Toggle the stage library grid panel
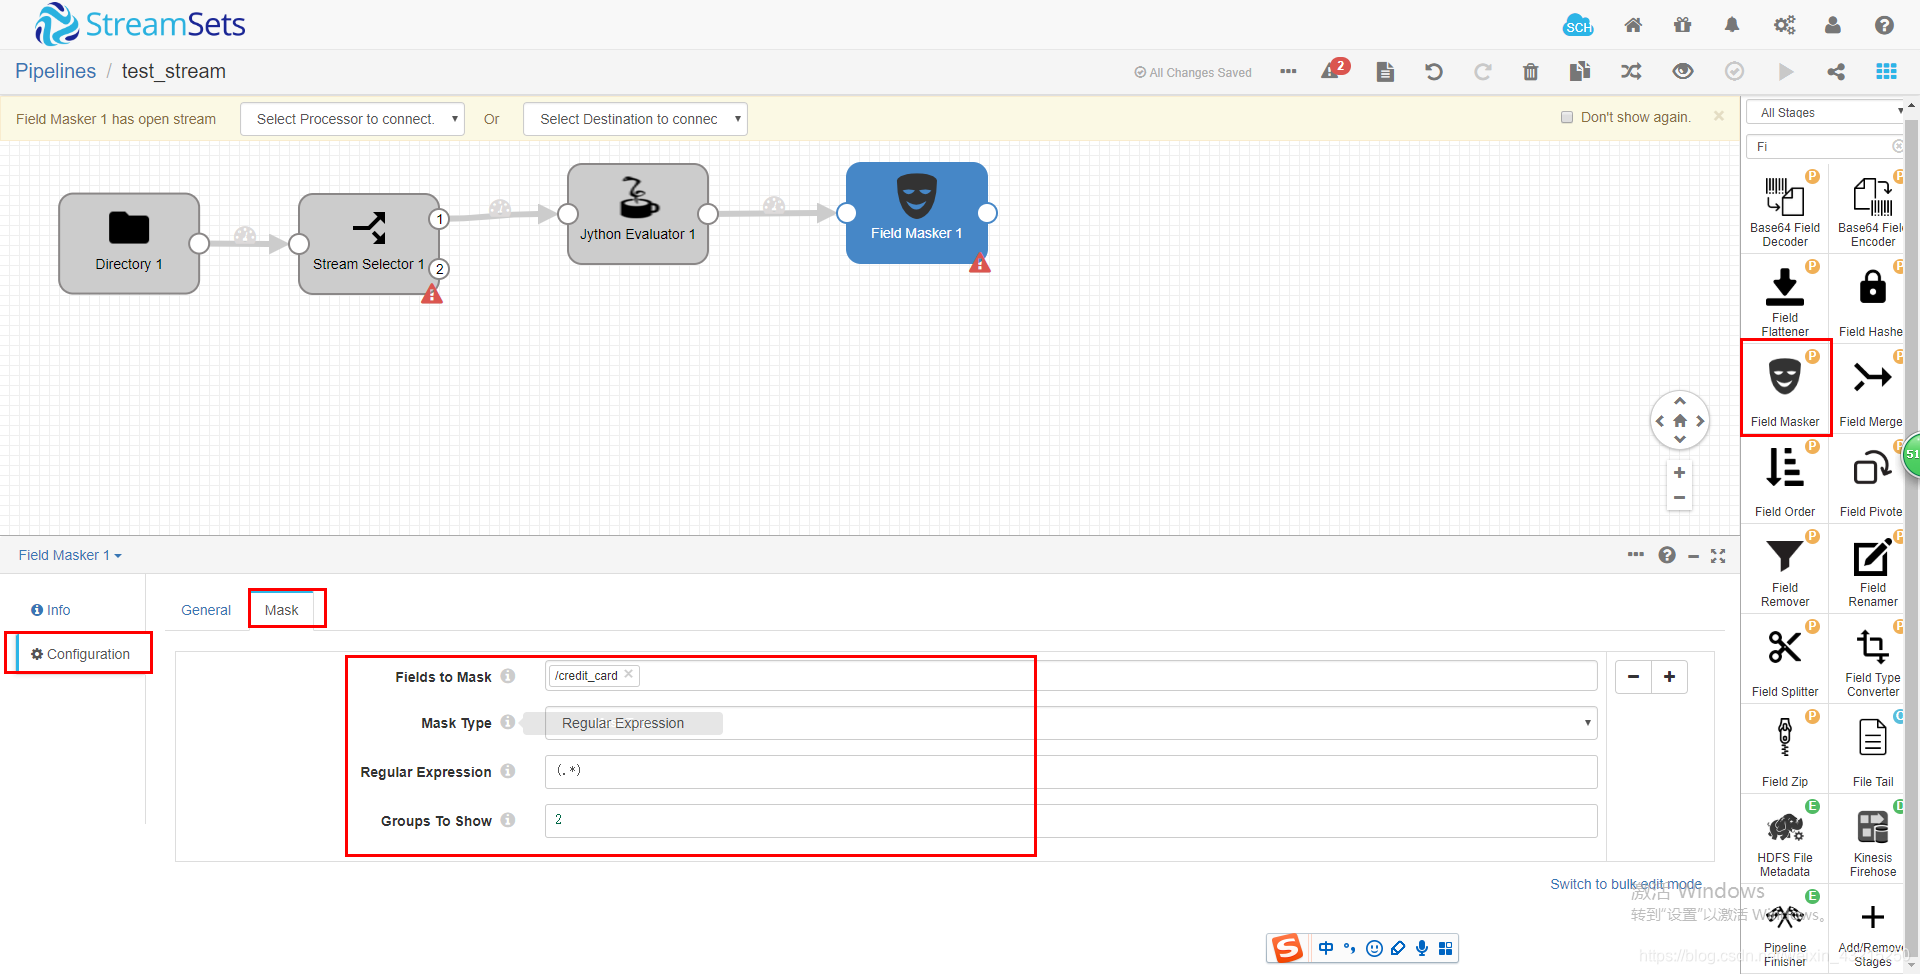This screenshot has width=1920, height=974. [1887, 71]
